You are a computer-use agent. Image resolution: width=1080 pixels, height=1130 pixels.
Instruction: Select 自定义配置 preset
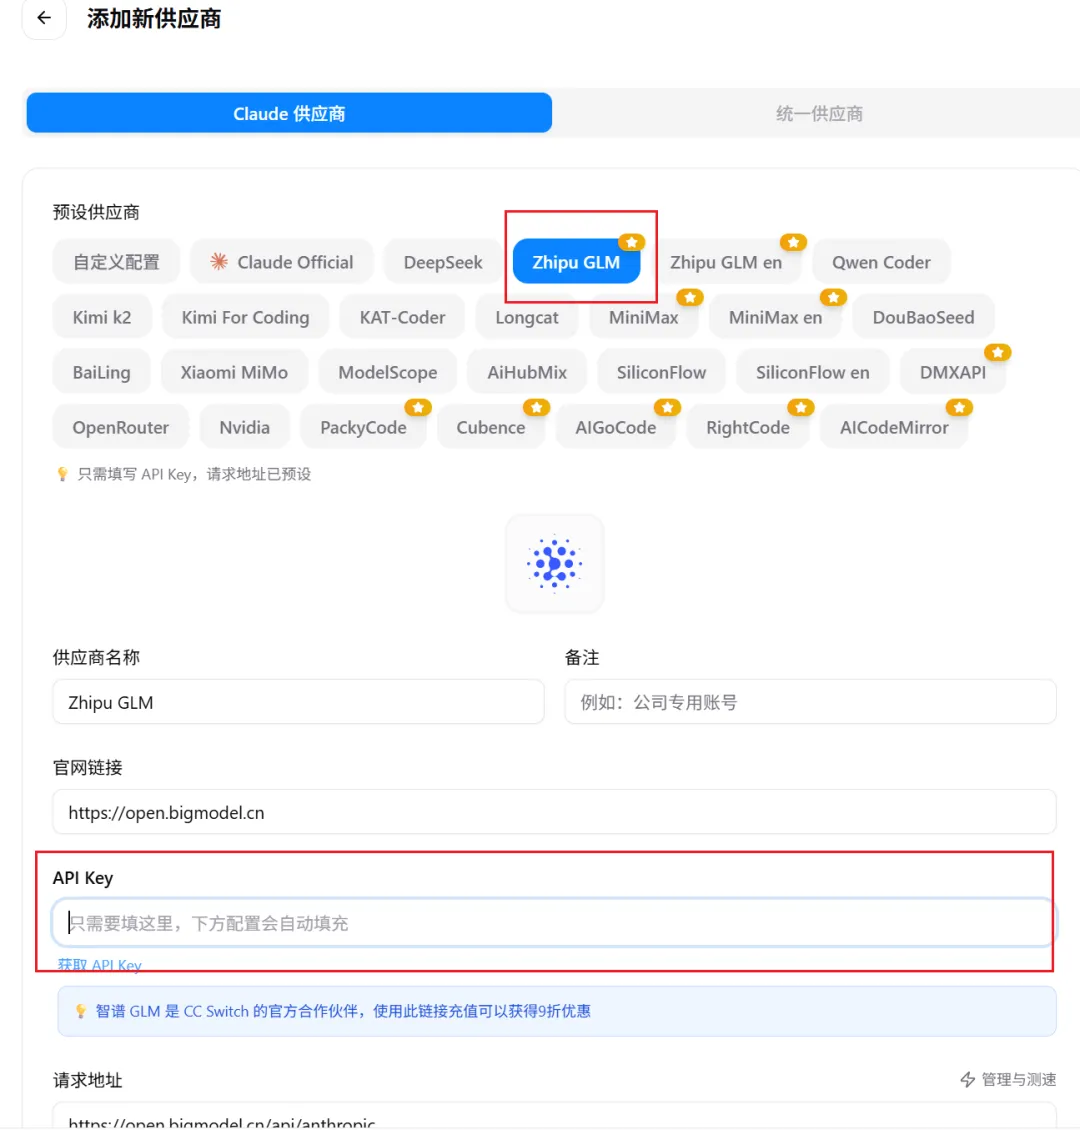click(x=116, y=262)
